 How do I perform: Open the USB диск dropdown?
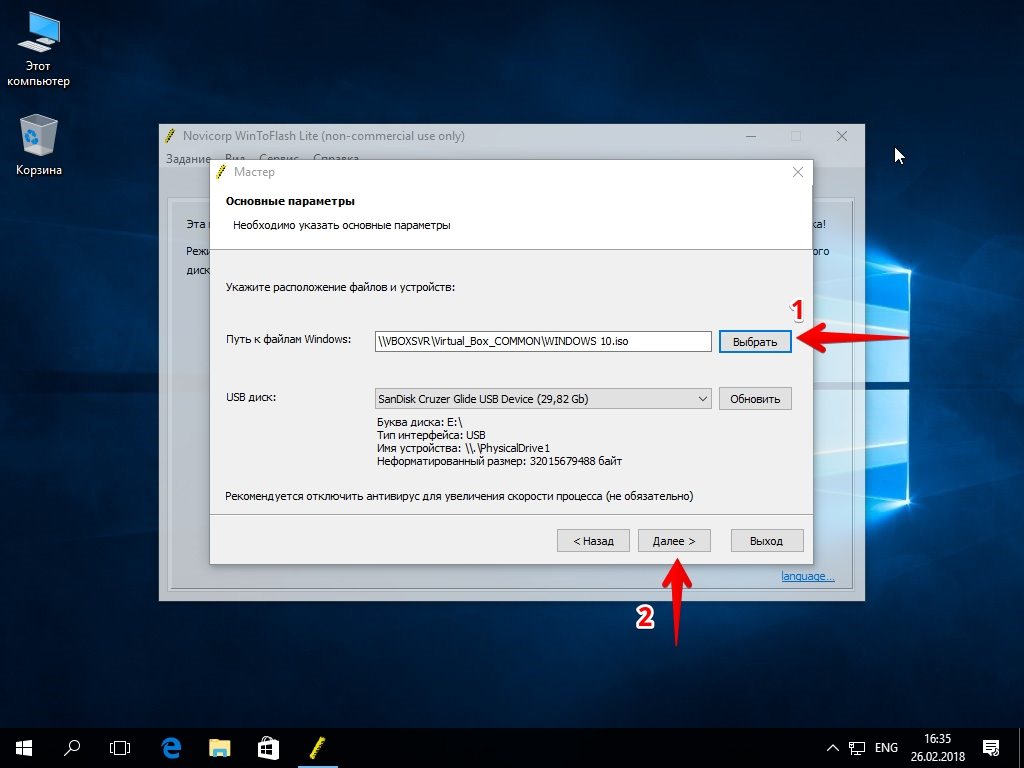[543, 399]
